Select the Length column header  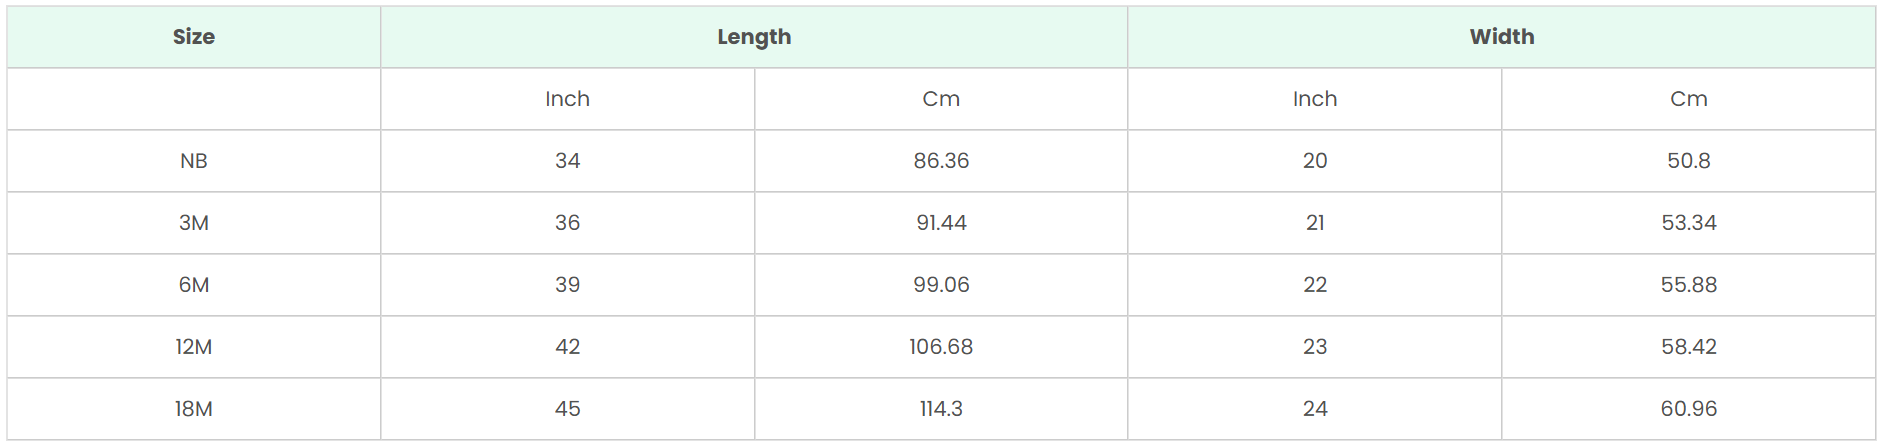coord(754,37)
